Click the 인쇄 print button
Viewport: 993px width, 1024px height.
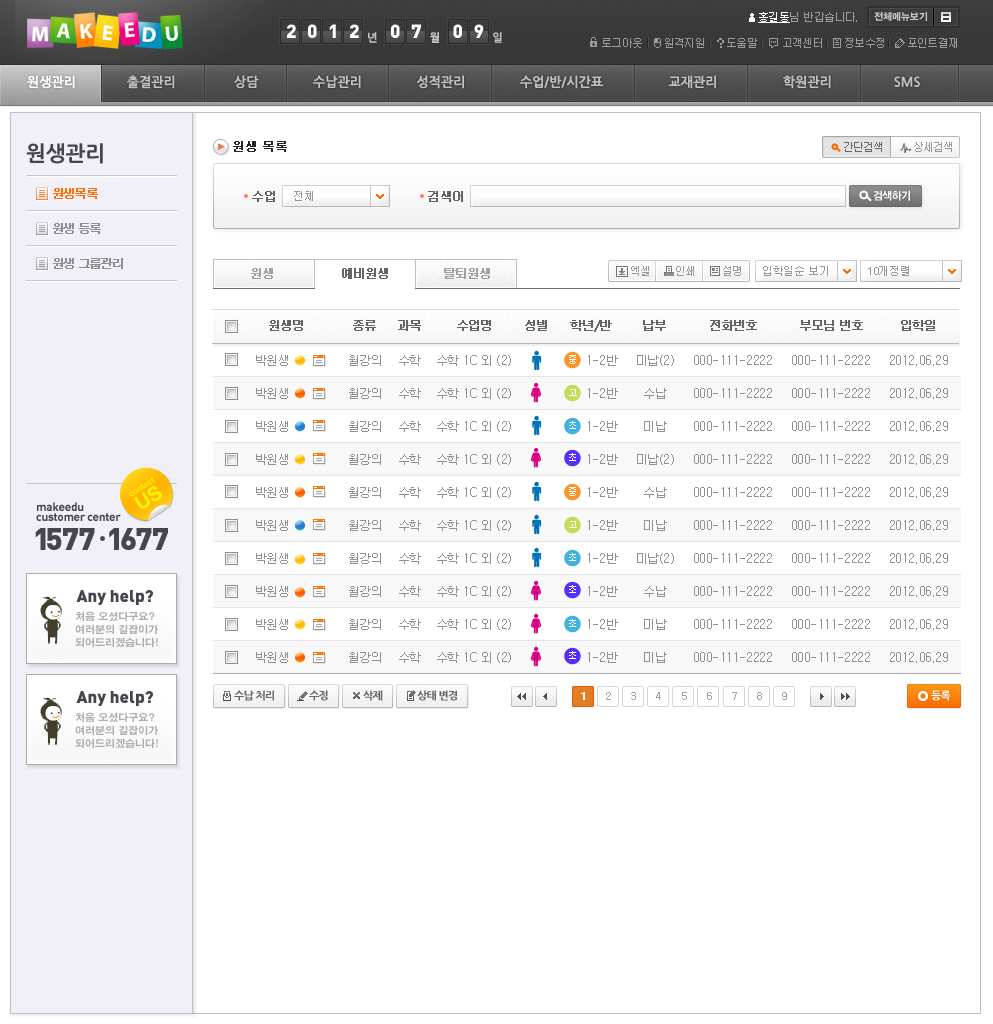[x=678, y=271]
